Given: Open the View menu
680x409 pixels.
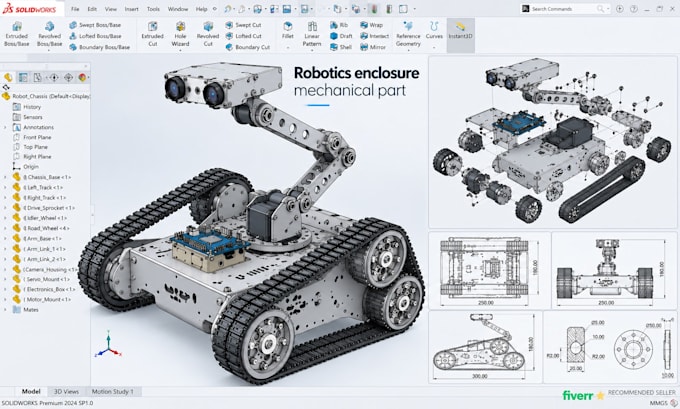Looking at the screenshot, I should pos(111,9).
